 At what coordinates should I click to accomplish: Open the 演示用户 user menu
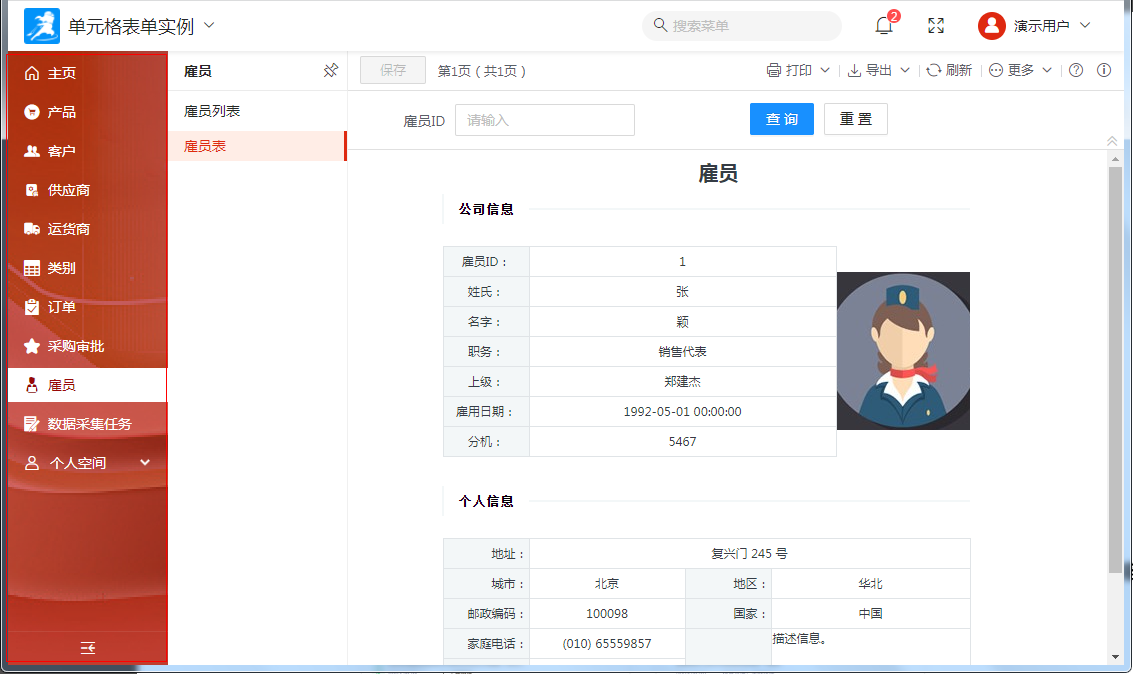1034,26
